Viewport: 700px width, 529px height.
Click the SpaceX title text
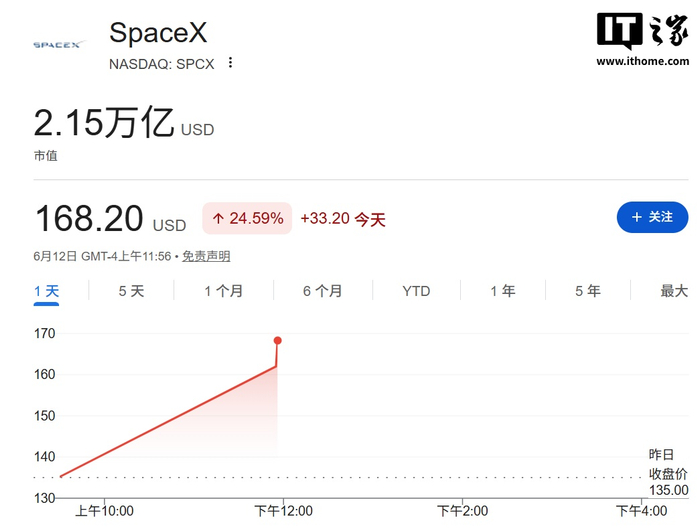[158, 33]
